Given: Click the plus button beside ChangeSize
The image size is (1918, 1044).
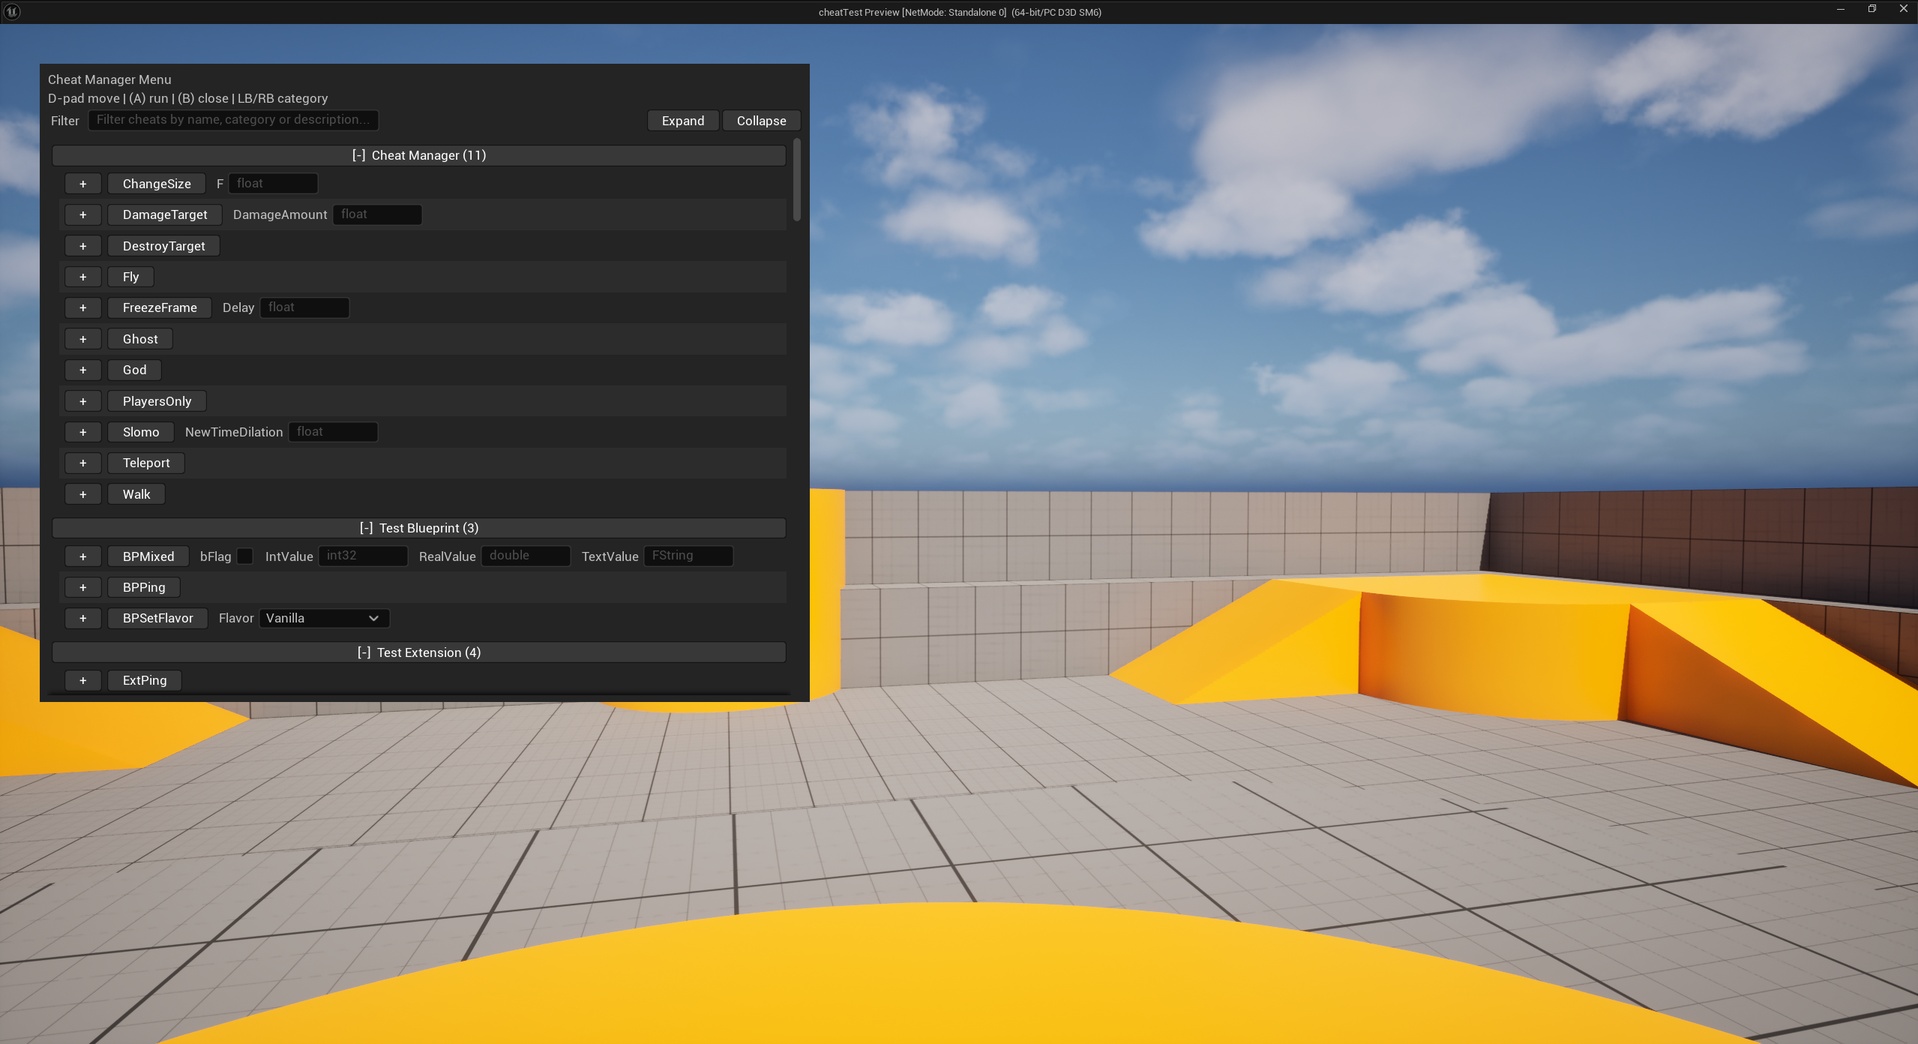Looking at the screenshot, I should 83,184.
